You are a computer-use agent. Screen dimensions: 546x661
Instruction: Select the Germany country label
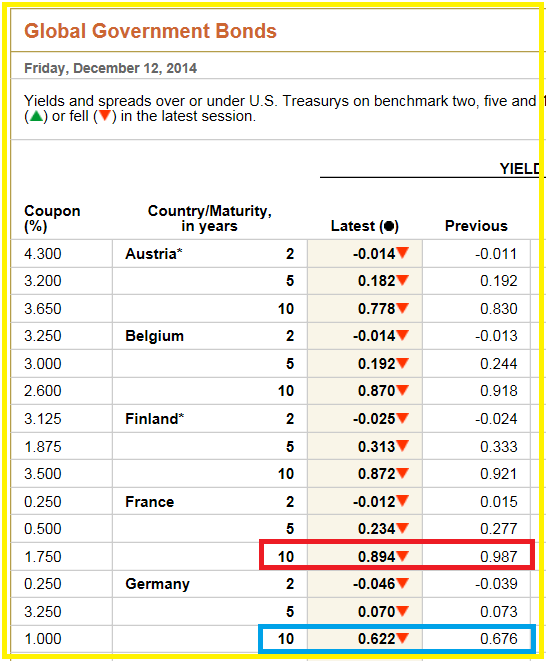point(157,584)
